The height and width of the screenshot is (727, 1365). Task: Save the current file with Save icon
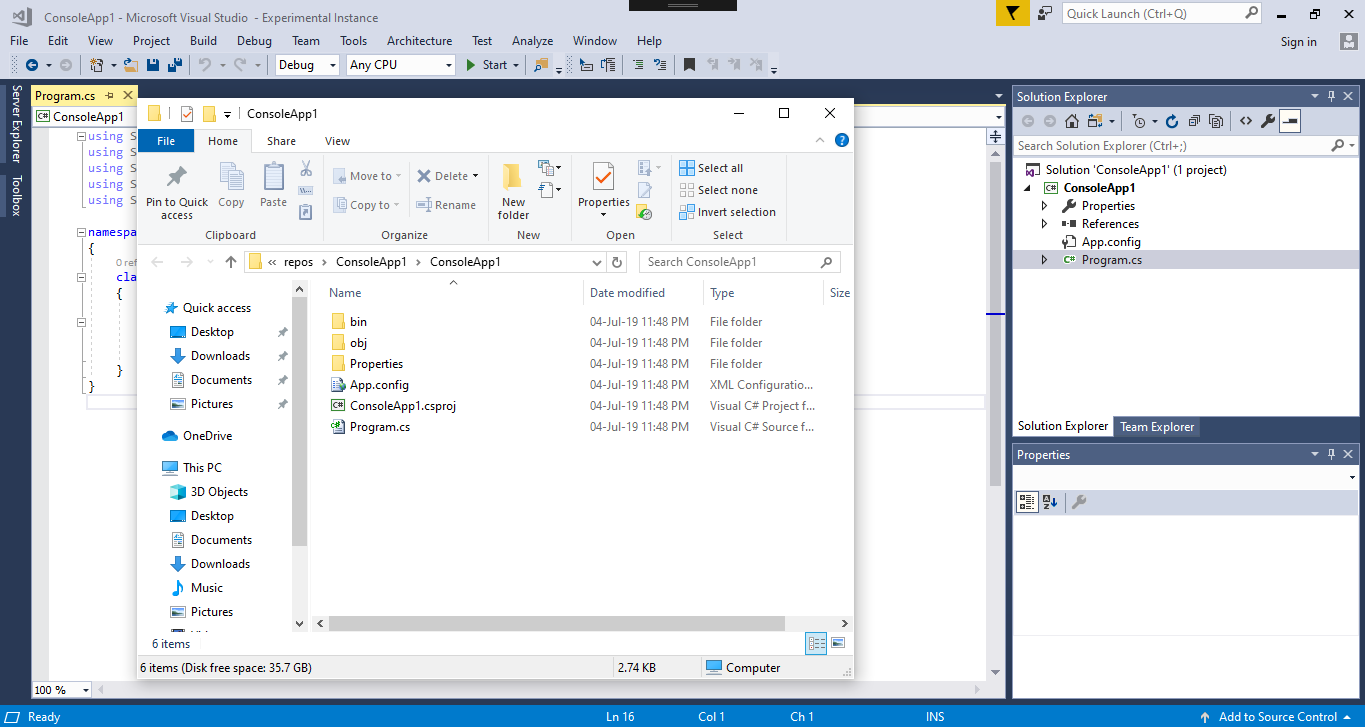click(153, 65)
